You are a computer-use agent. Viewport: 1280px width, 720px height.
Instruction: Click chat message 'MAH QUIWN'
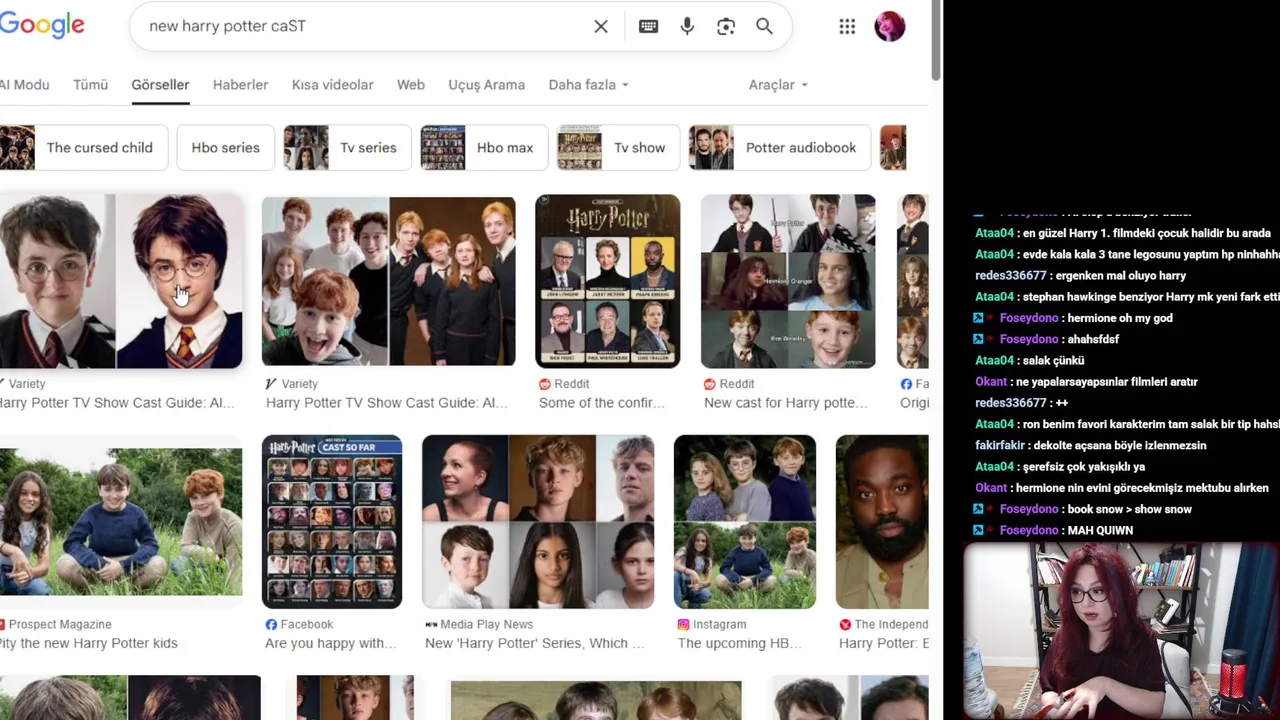(x=1100, y=530)
